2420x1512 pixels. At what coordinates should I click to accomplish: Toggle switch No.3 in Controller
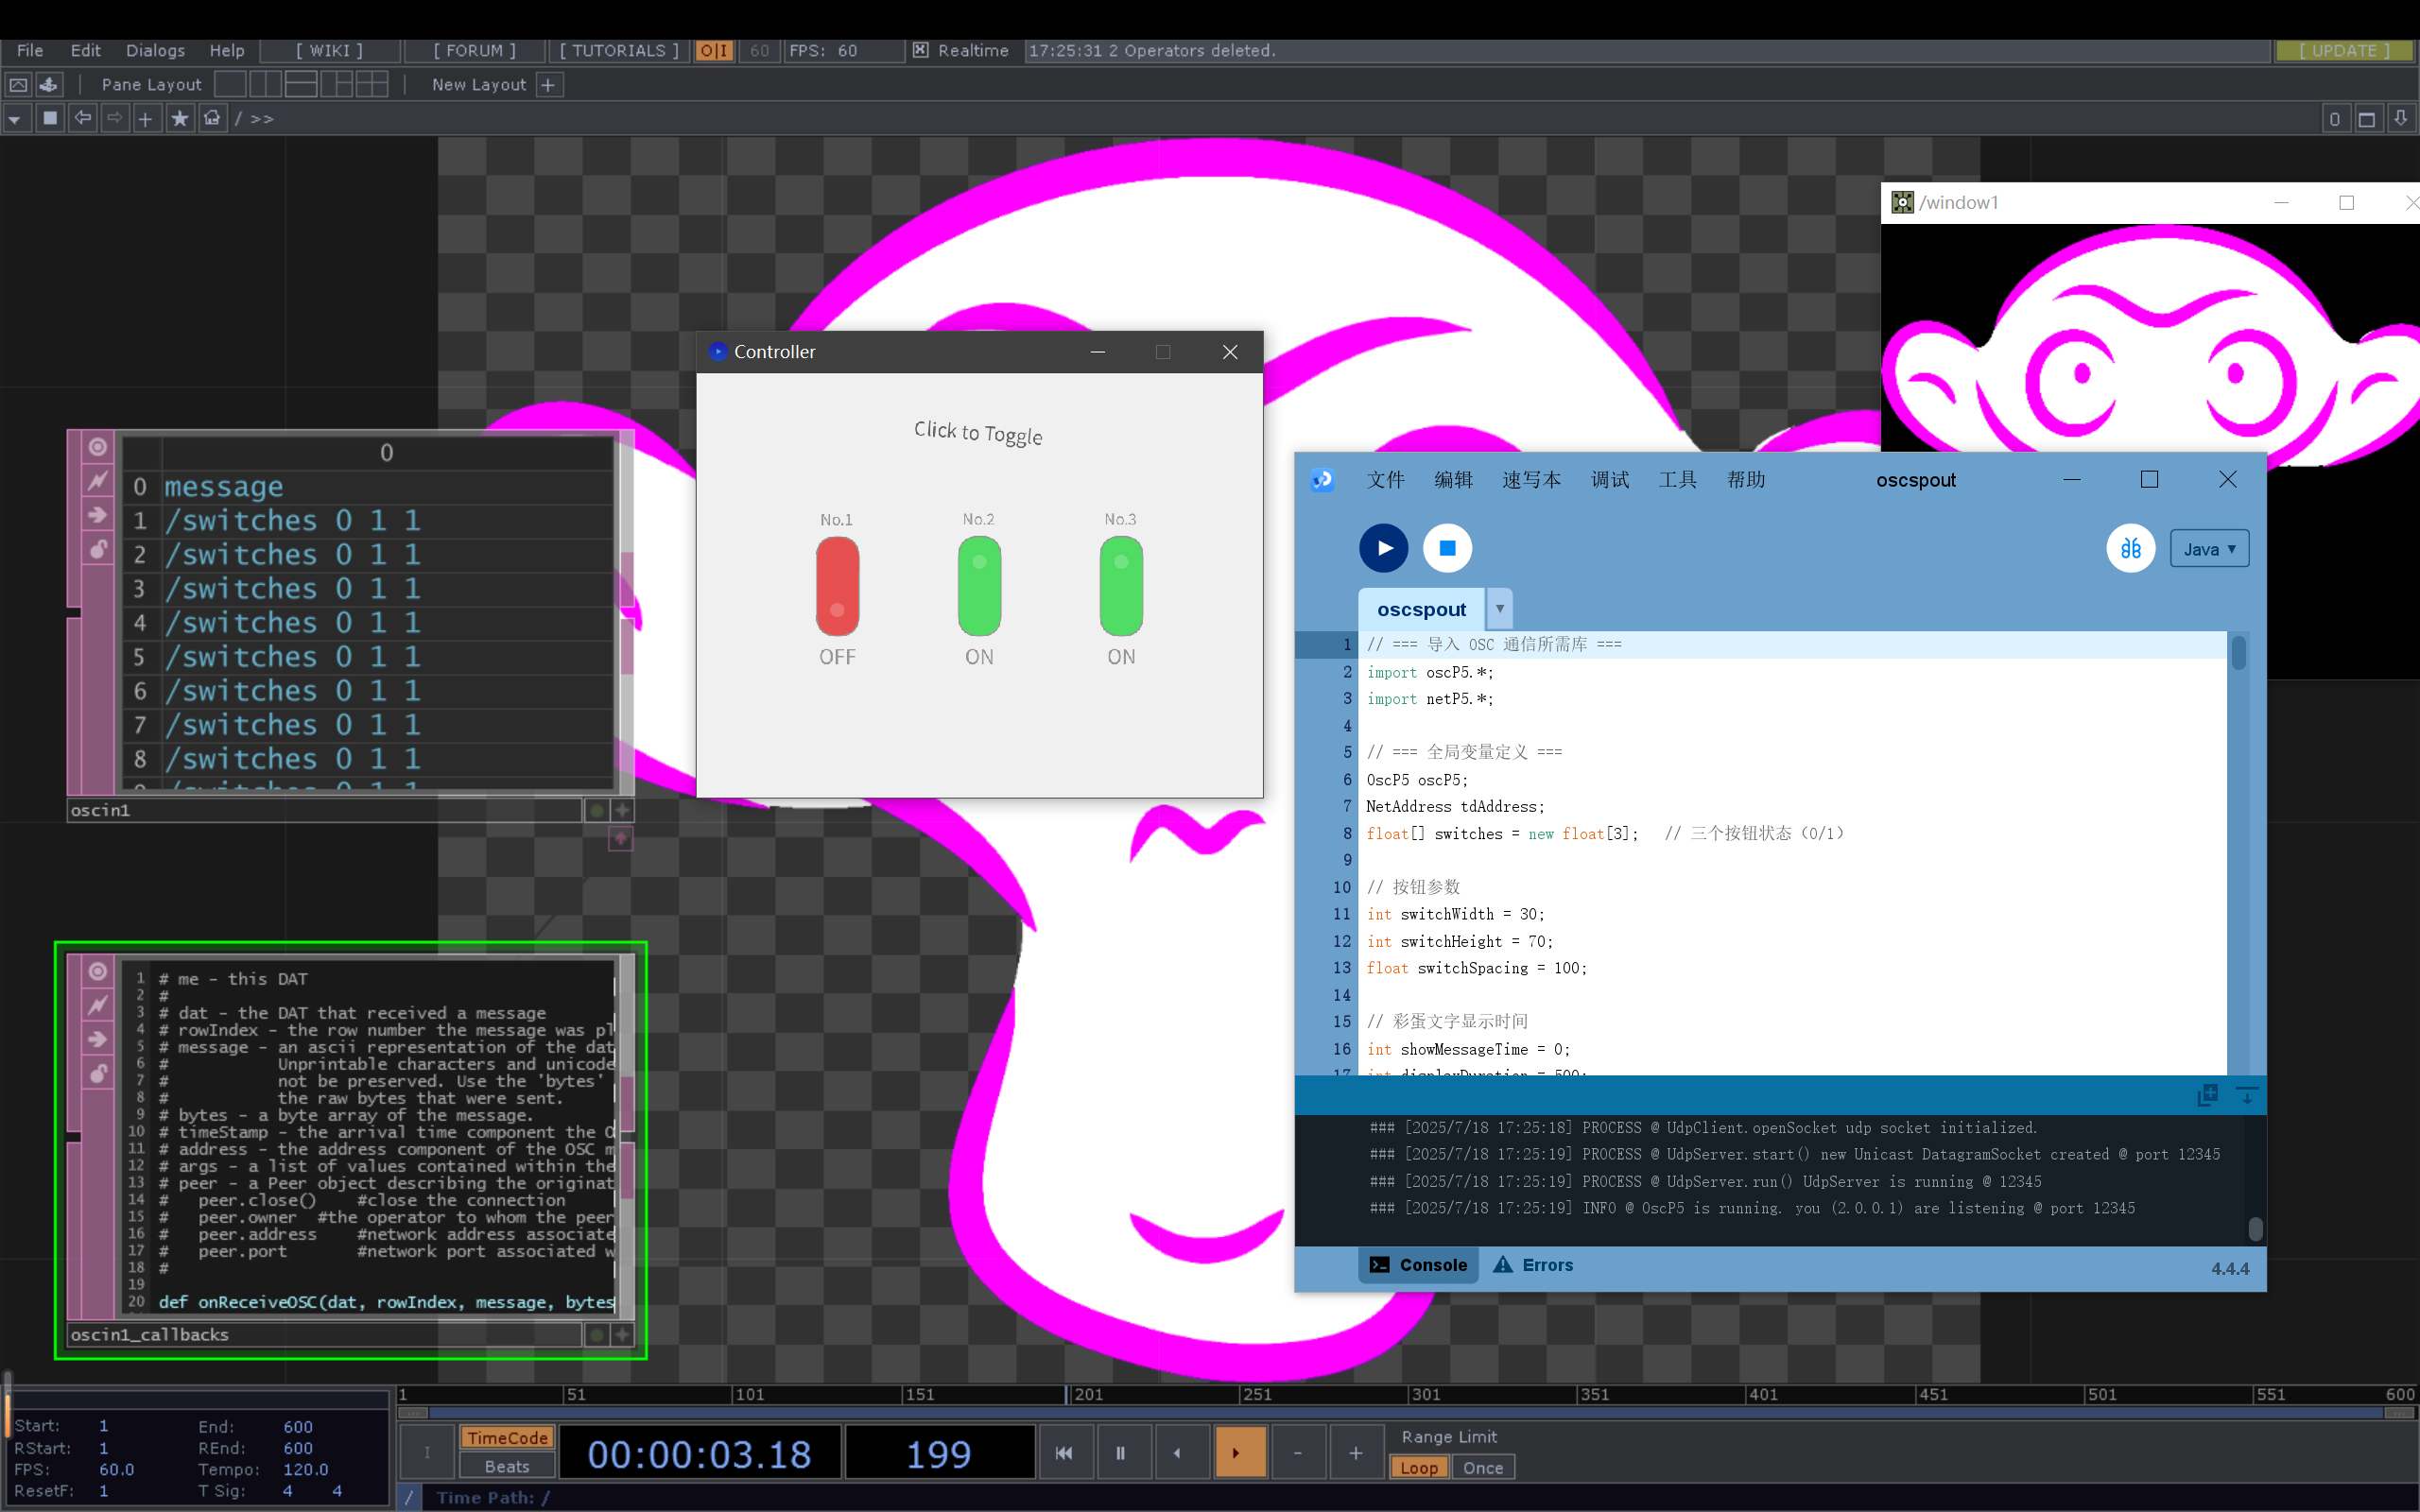coord(1121,586)
